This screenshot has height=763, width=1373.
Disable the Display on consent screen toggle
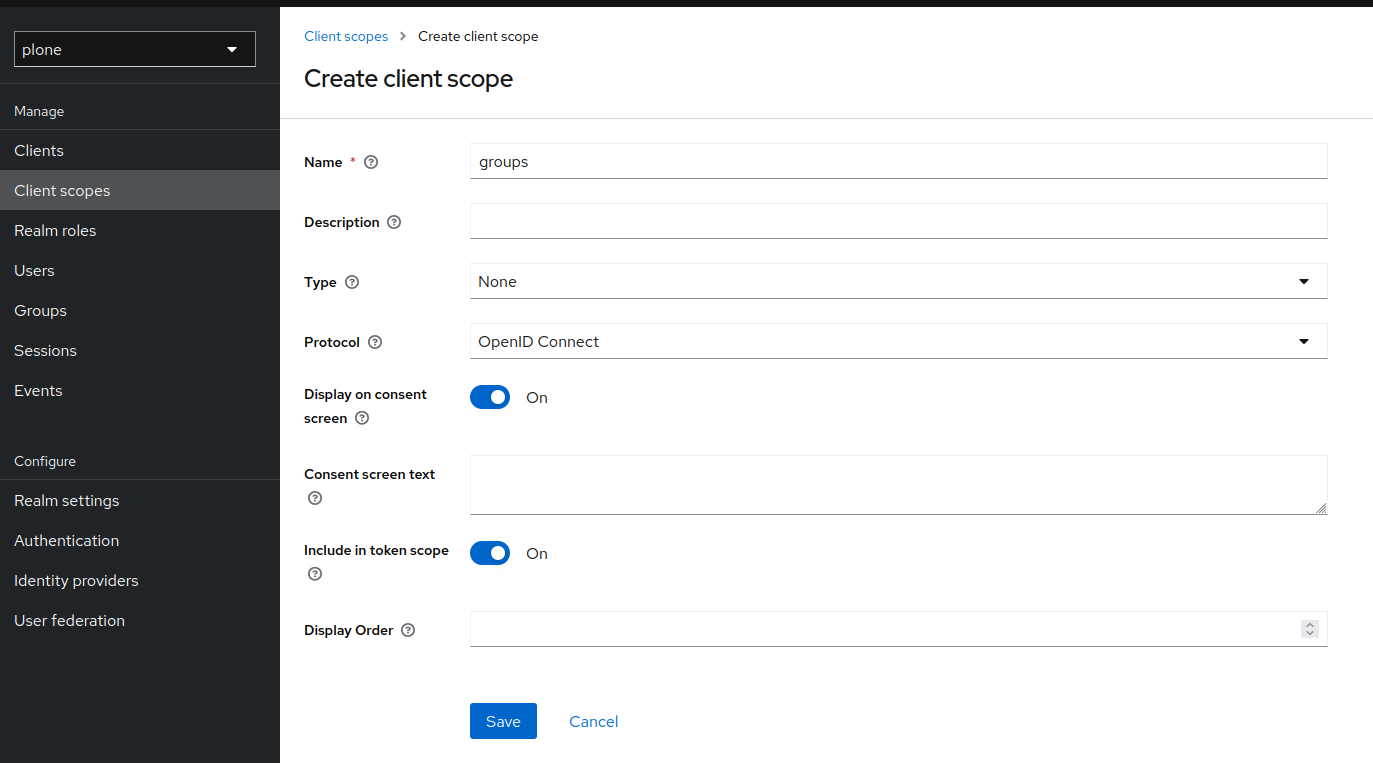tap(490, 396)
